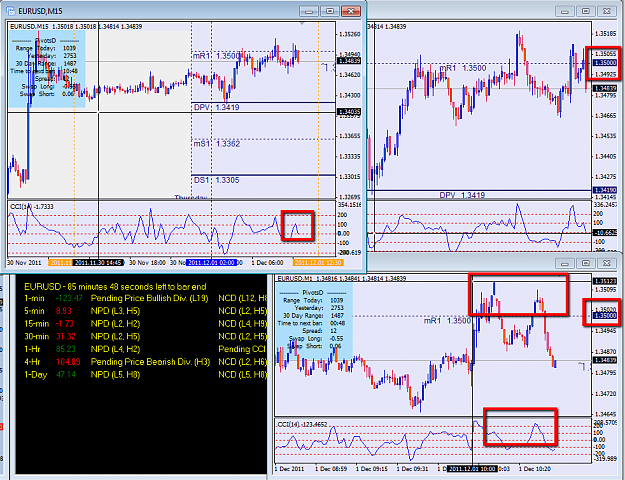Click the 1.35185 price in the partly hidden chart
Viewport: 625px width, 480px height.
[x=605, y=34]
